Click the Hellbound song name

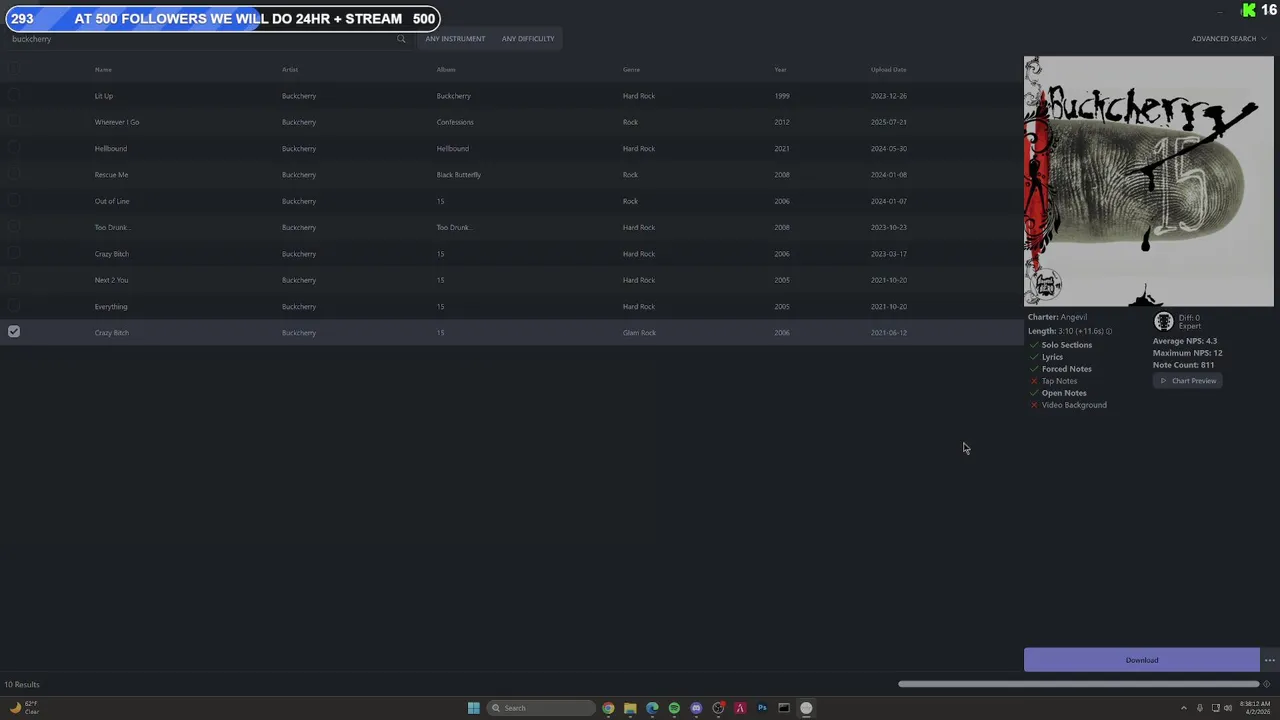click(x=111, y=148)
